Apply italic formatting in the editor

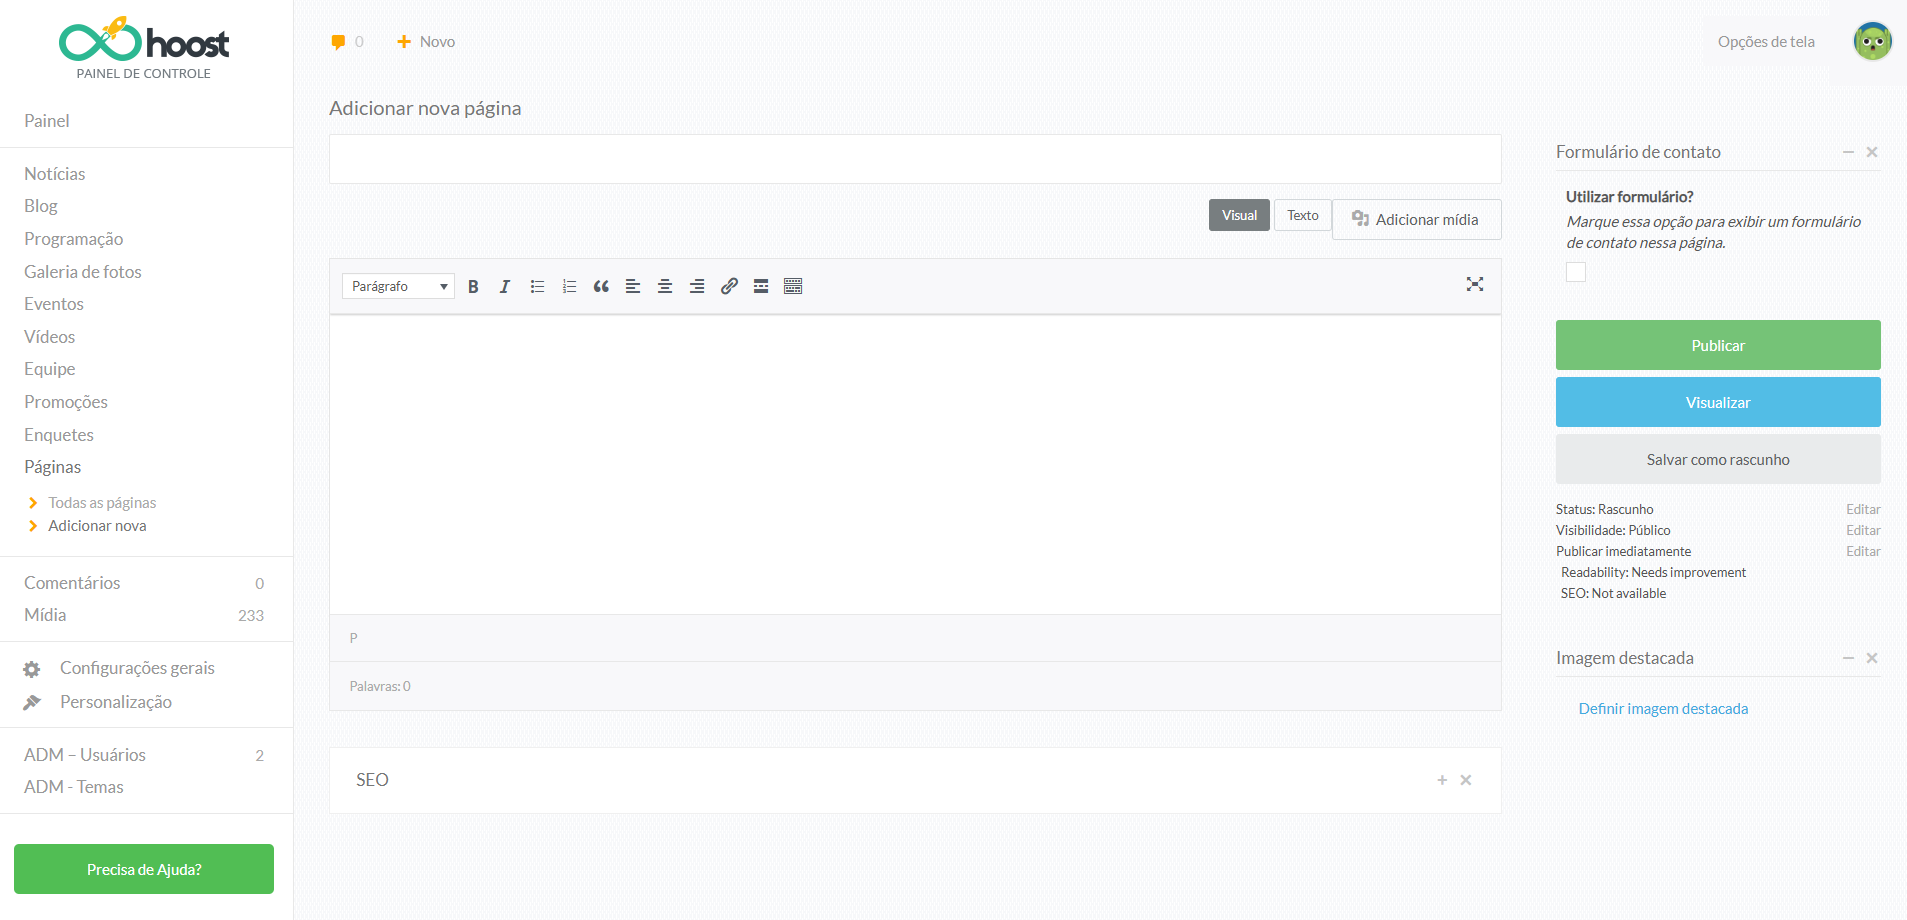[505, 287]
